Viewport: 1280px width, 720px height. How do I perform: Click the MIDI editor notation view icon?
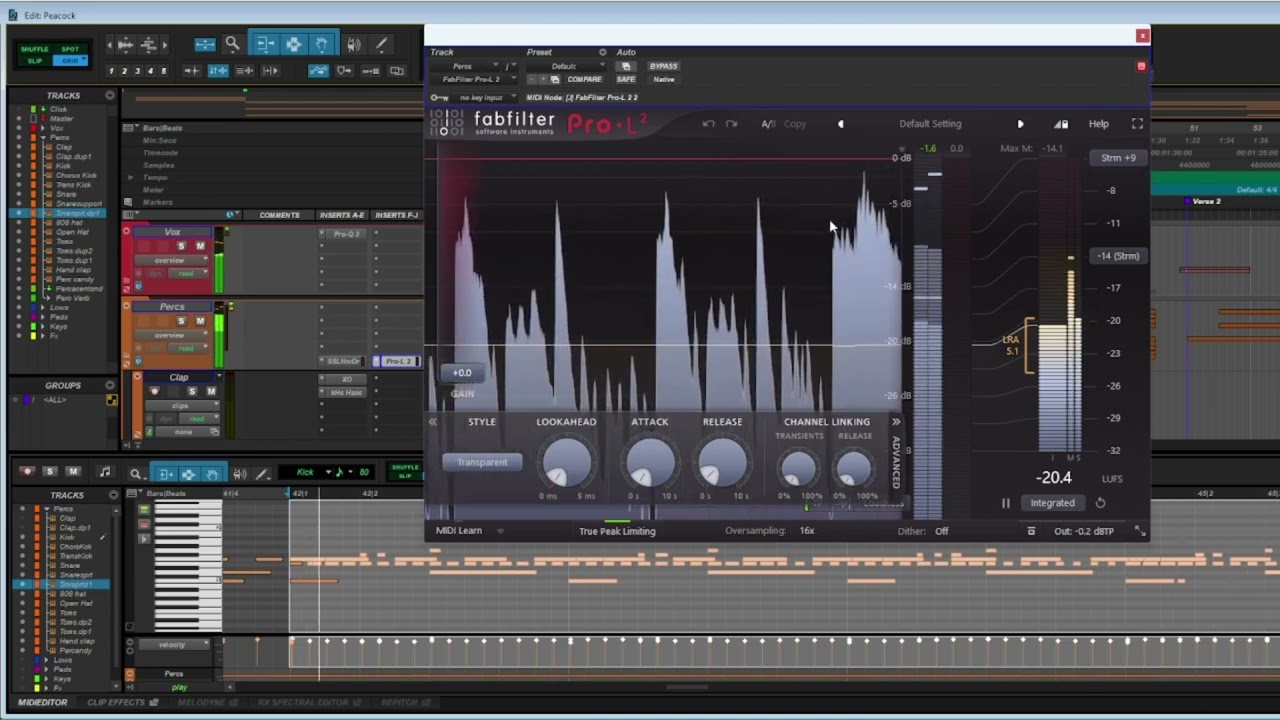coord(105,472)
